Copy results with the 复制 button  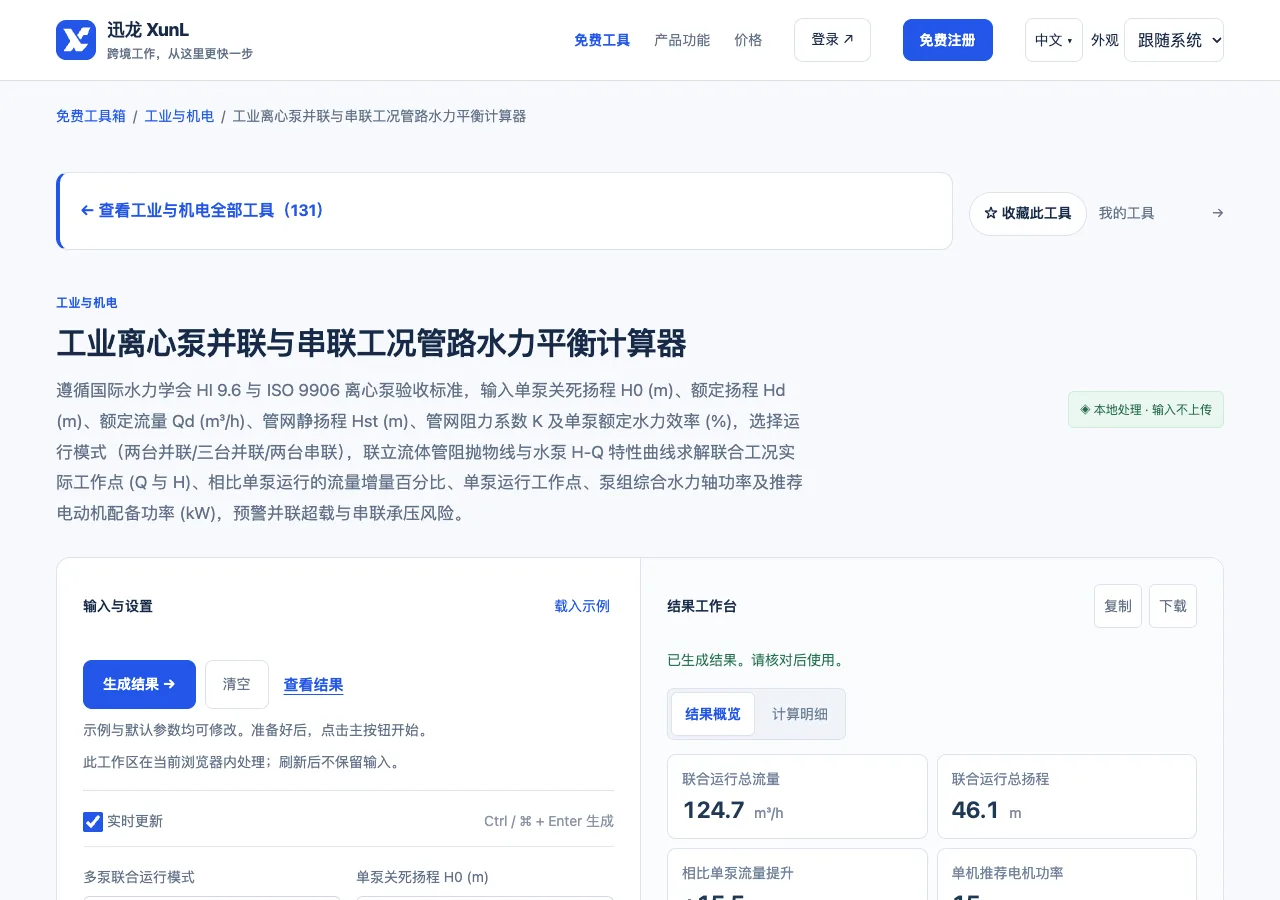point(1118,606)
